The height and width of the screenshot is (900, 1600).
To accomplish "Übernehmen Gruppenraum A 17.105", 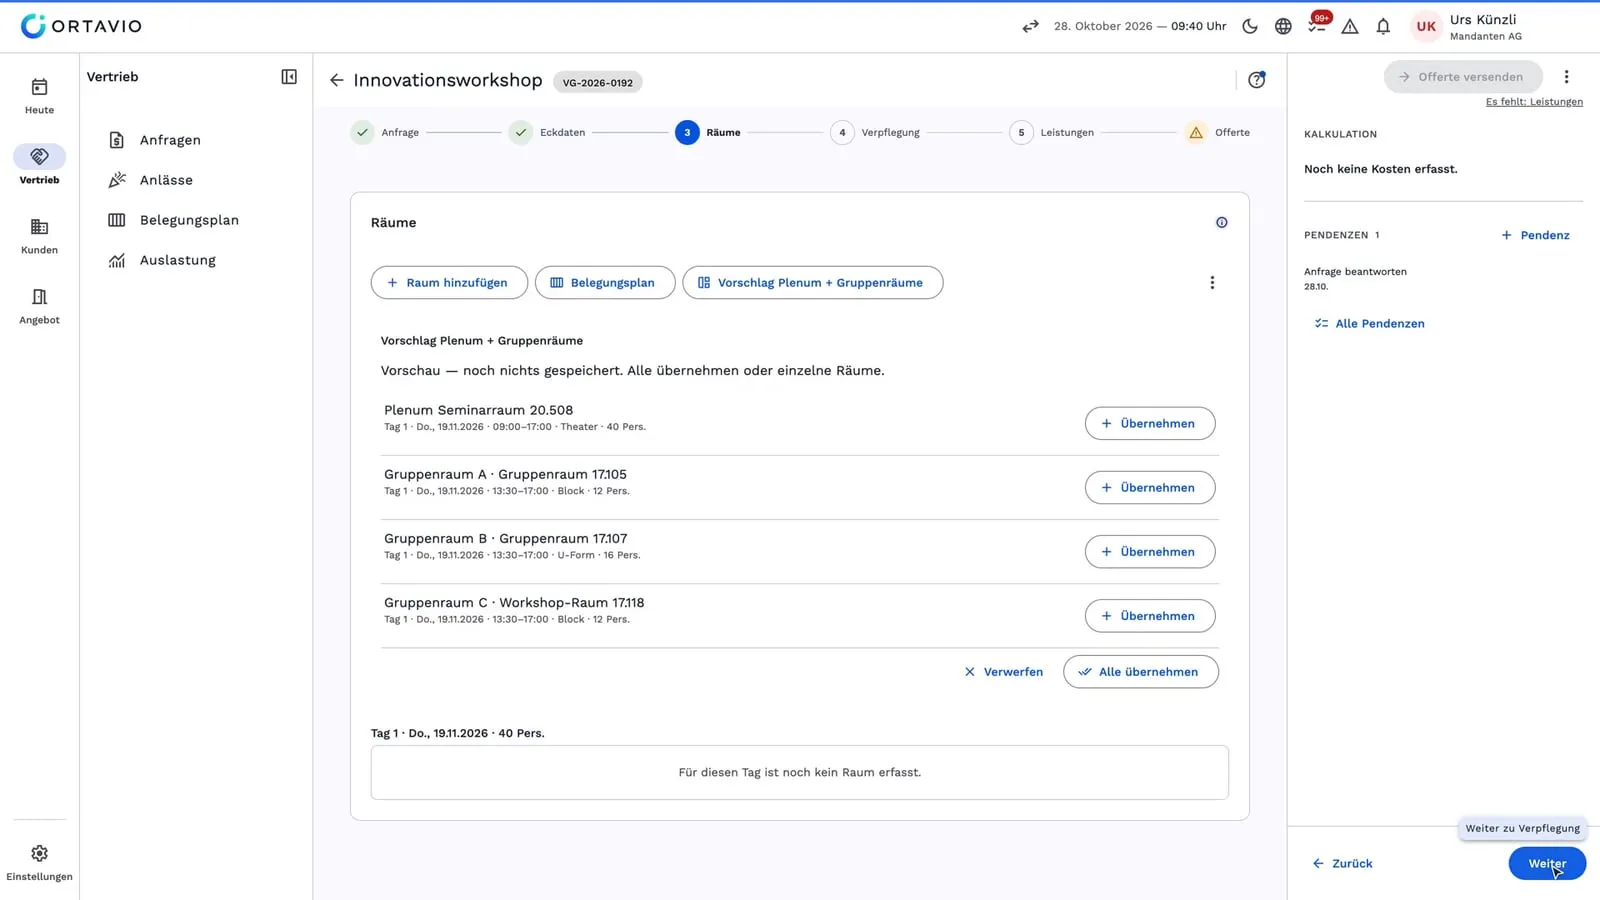I will point(1150,487).
